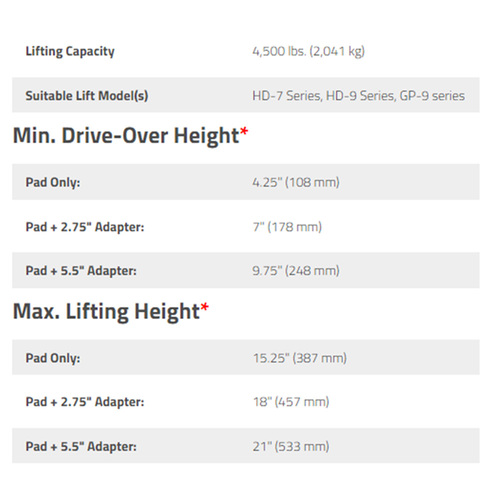Click Pad + 2.75" Adapter under Max. Lifting Height
This screenshot has width=500, height=500.
click(x=85, y=402)
